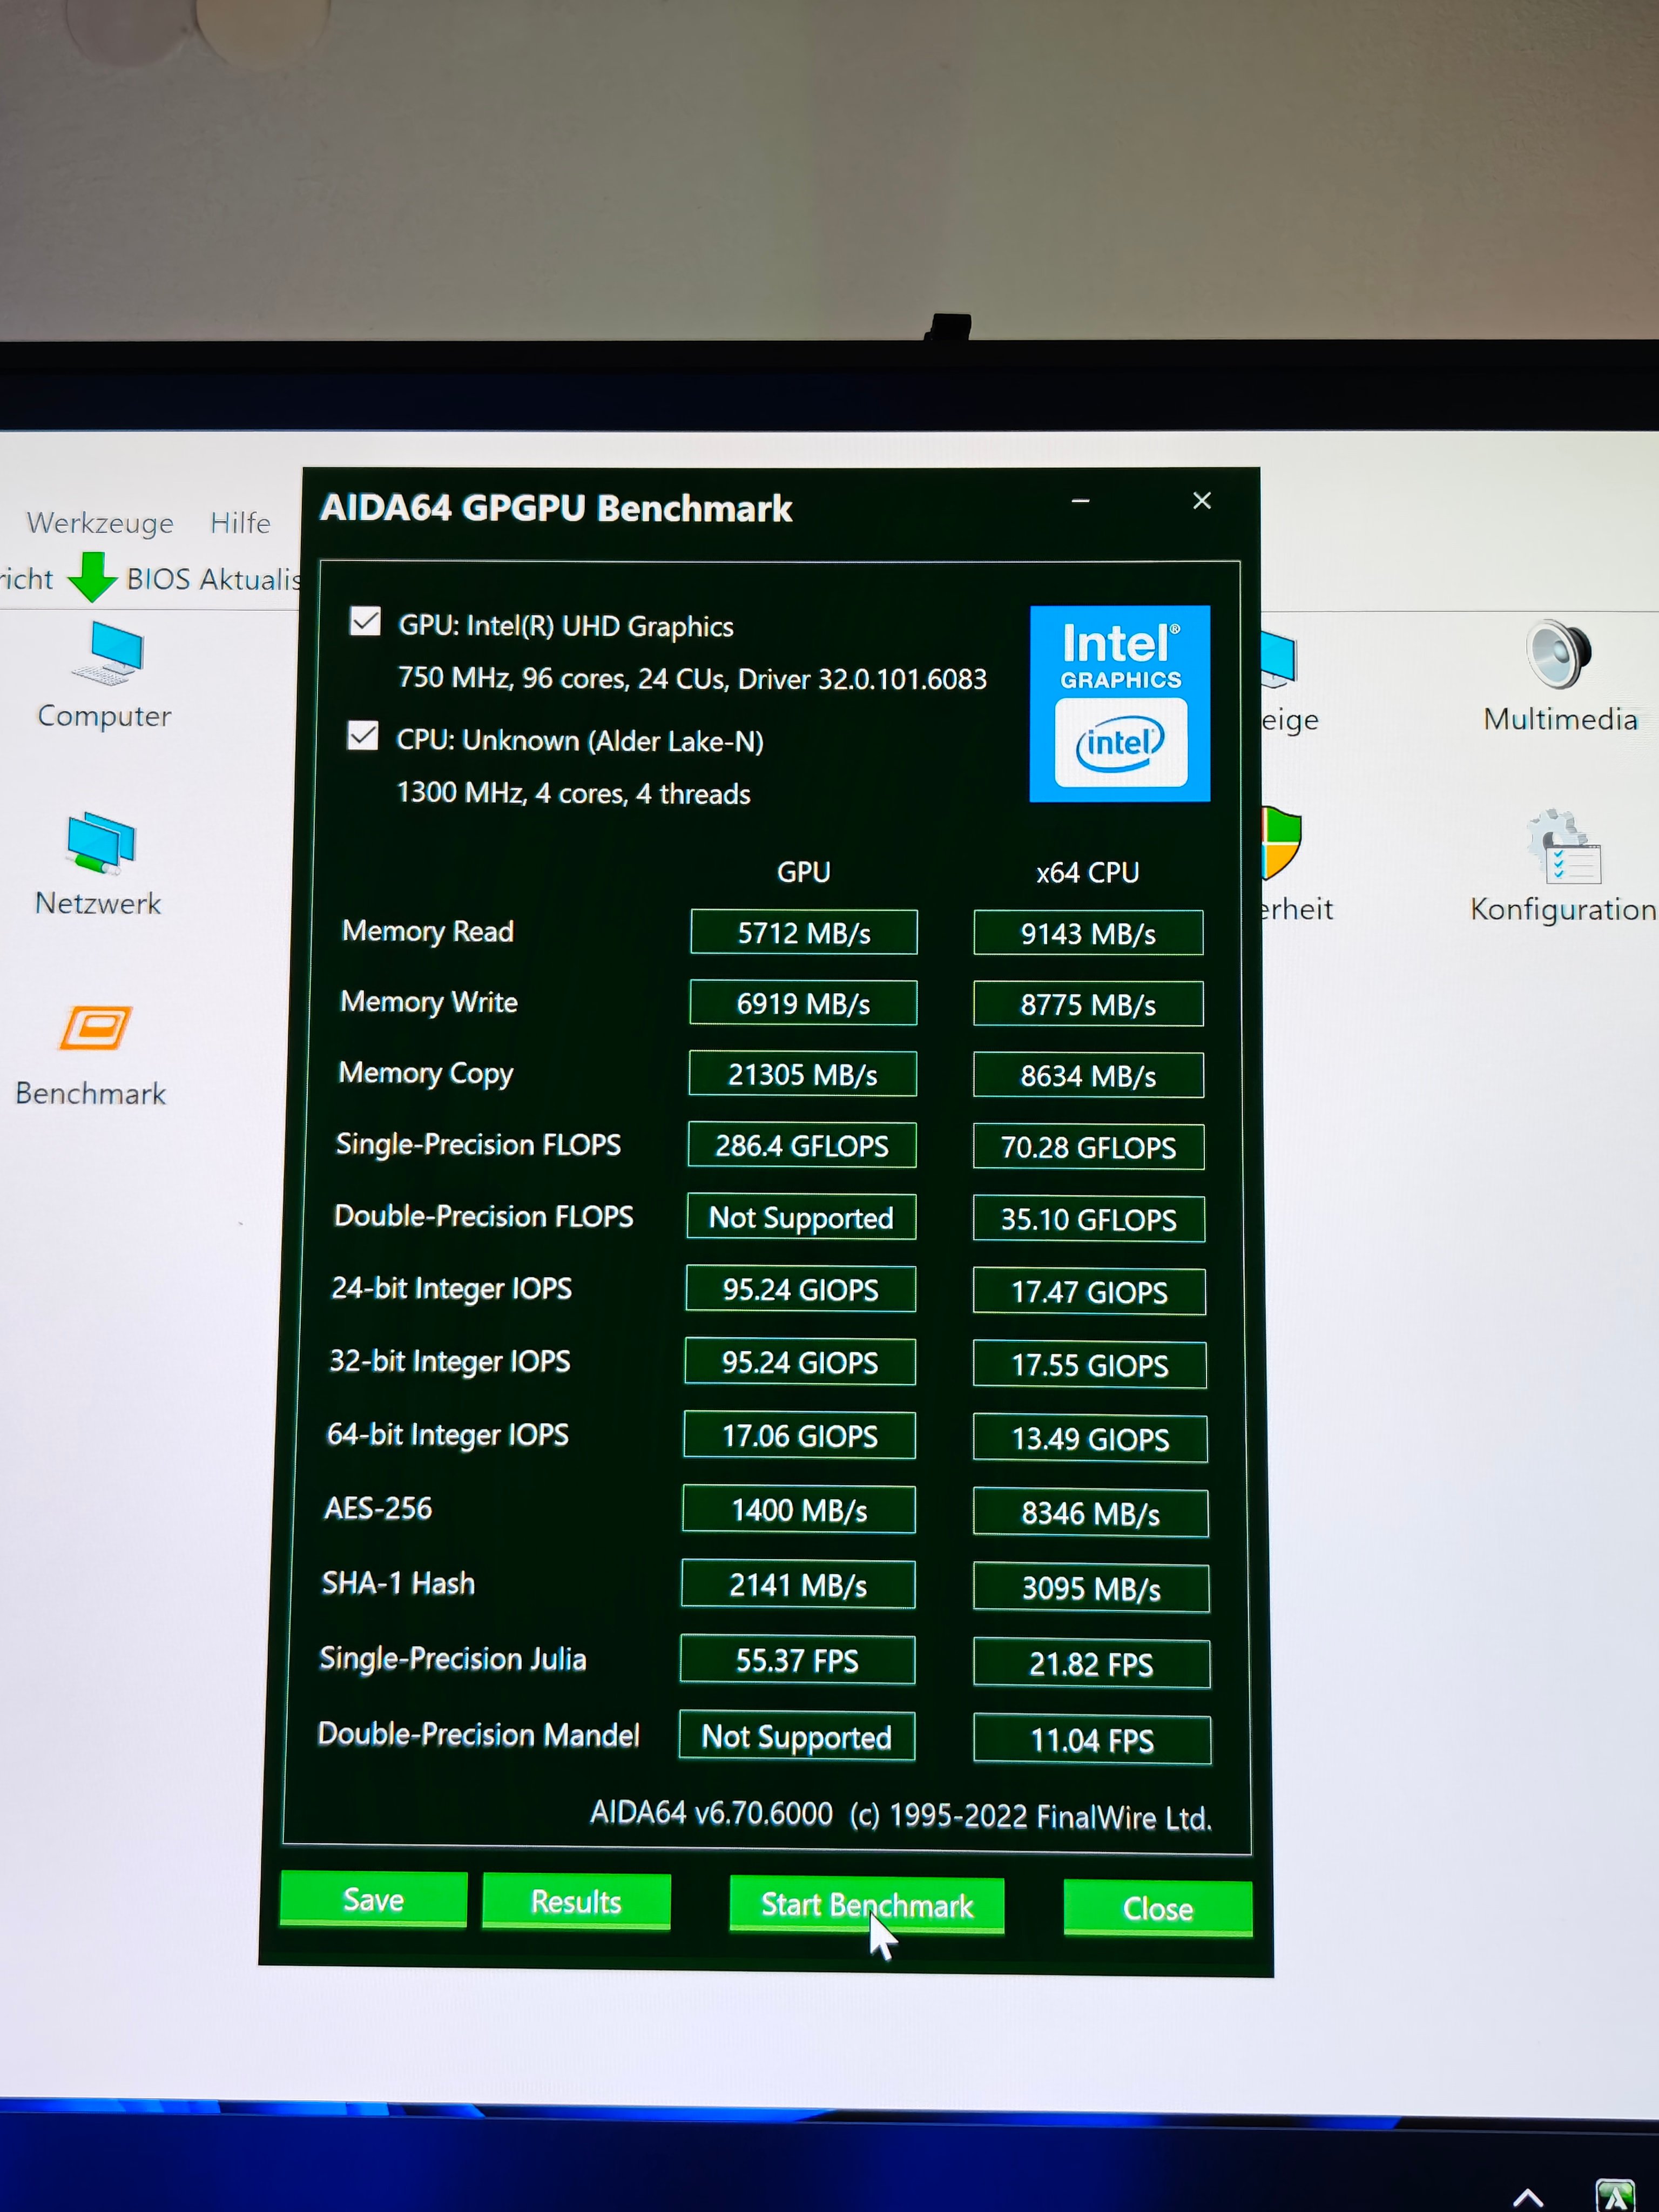Click the GPU Memory Copy result box
This screenshot has height=2212, width=1659.
802,1075
